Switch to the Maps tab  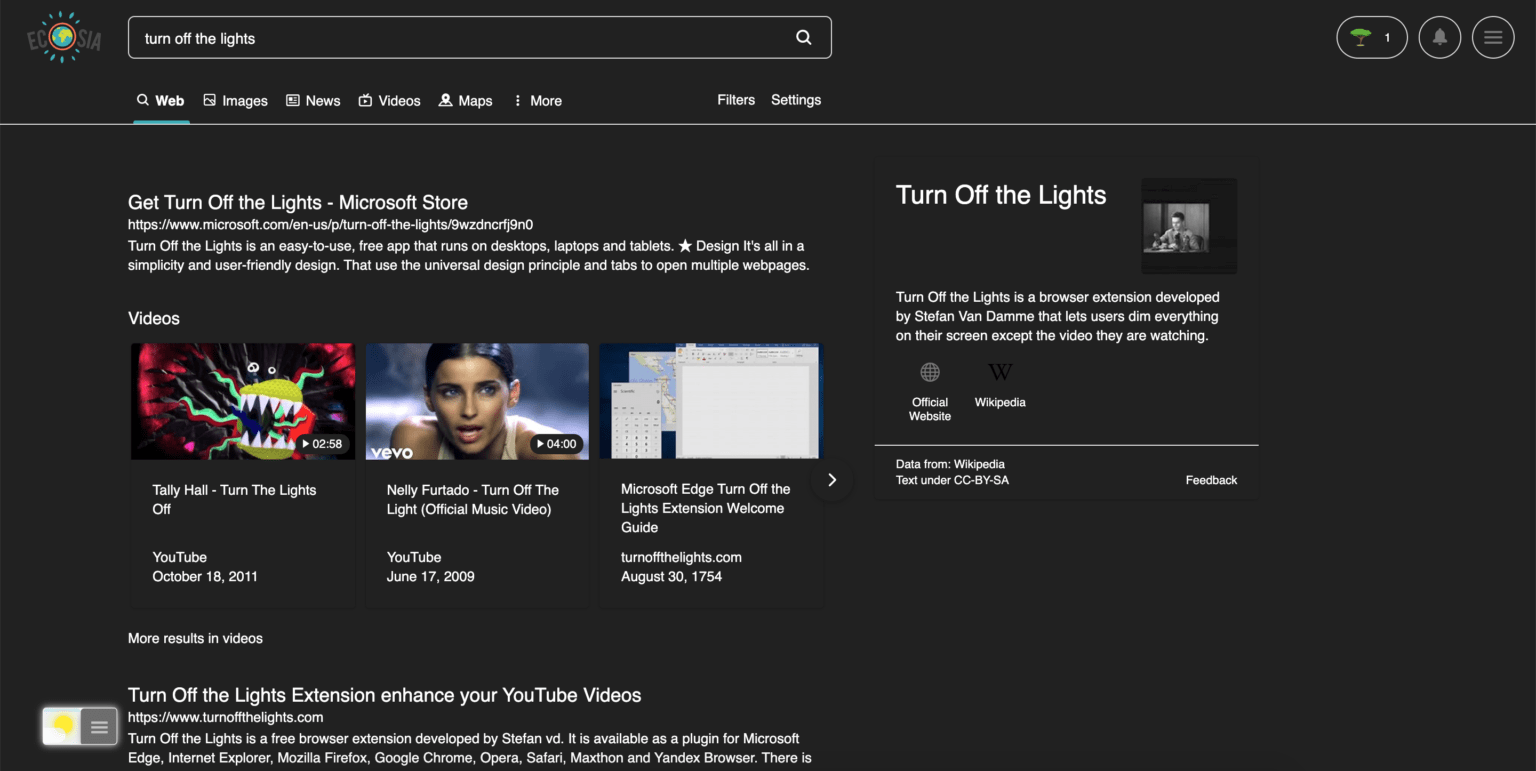pyautogui.click(x=466, y=101)
